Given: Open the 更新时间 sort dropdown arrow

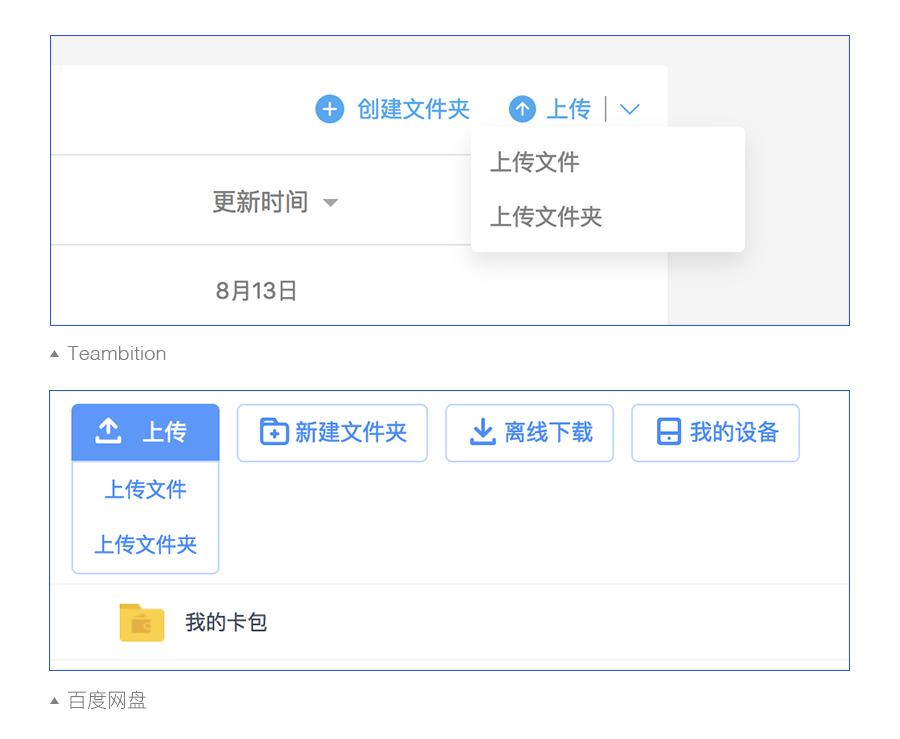Looking at the screenshot, I should click(x=331, y=200).
